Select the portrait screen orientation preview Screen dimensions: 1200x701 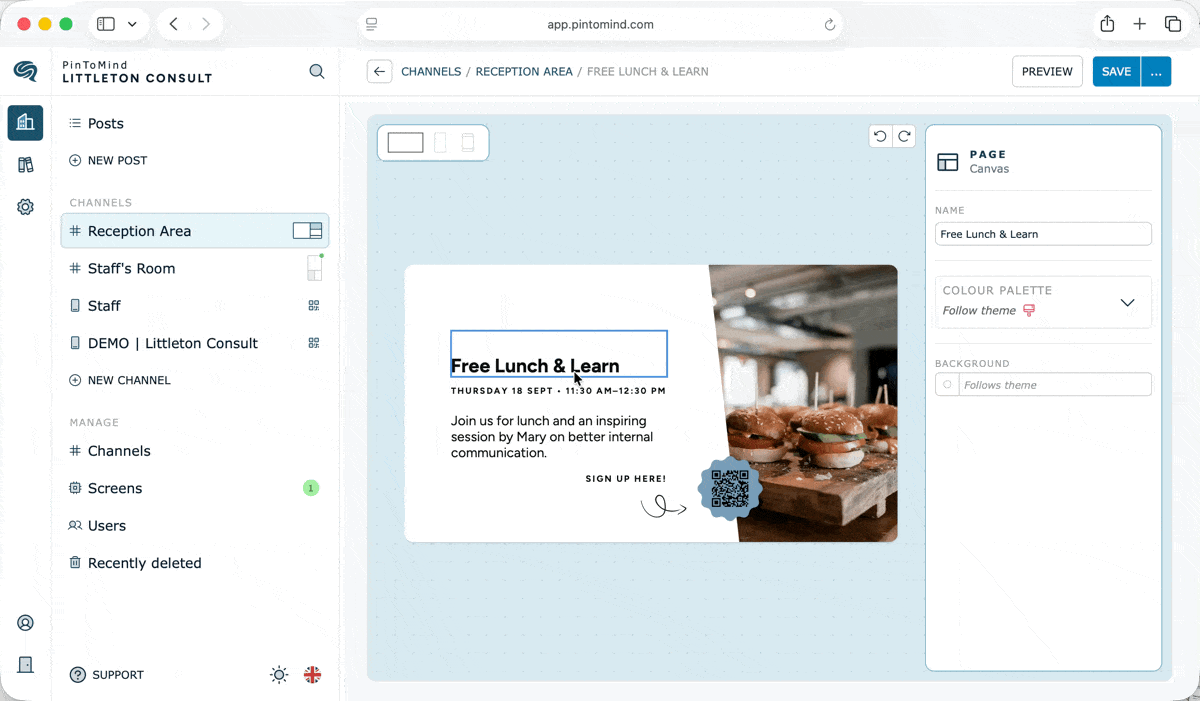(440, 143)
